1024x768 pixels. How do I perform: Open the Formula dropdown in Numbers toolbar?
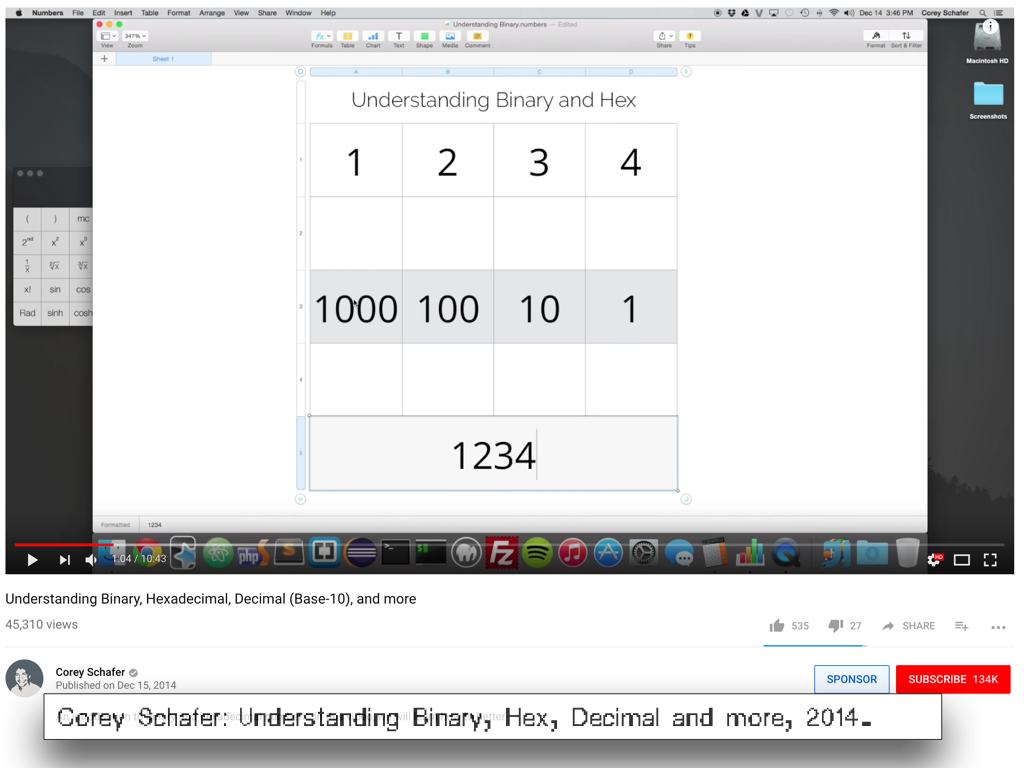click(322, 37)
